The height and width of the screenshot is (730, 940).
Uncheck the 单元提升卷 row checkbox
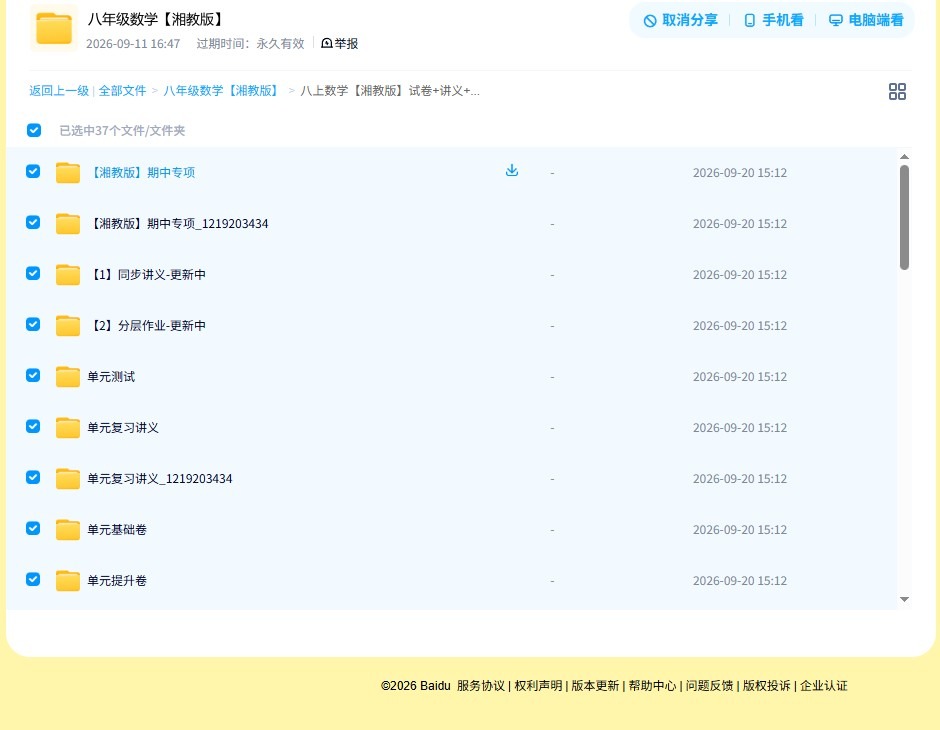click(33, 579)
